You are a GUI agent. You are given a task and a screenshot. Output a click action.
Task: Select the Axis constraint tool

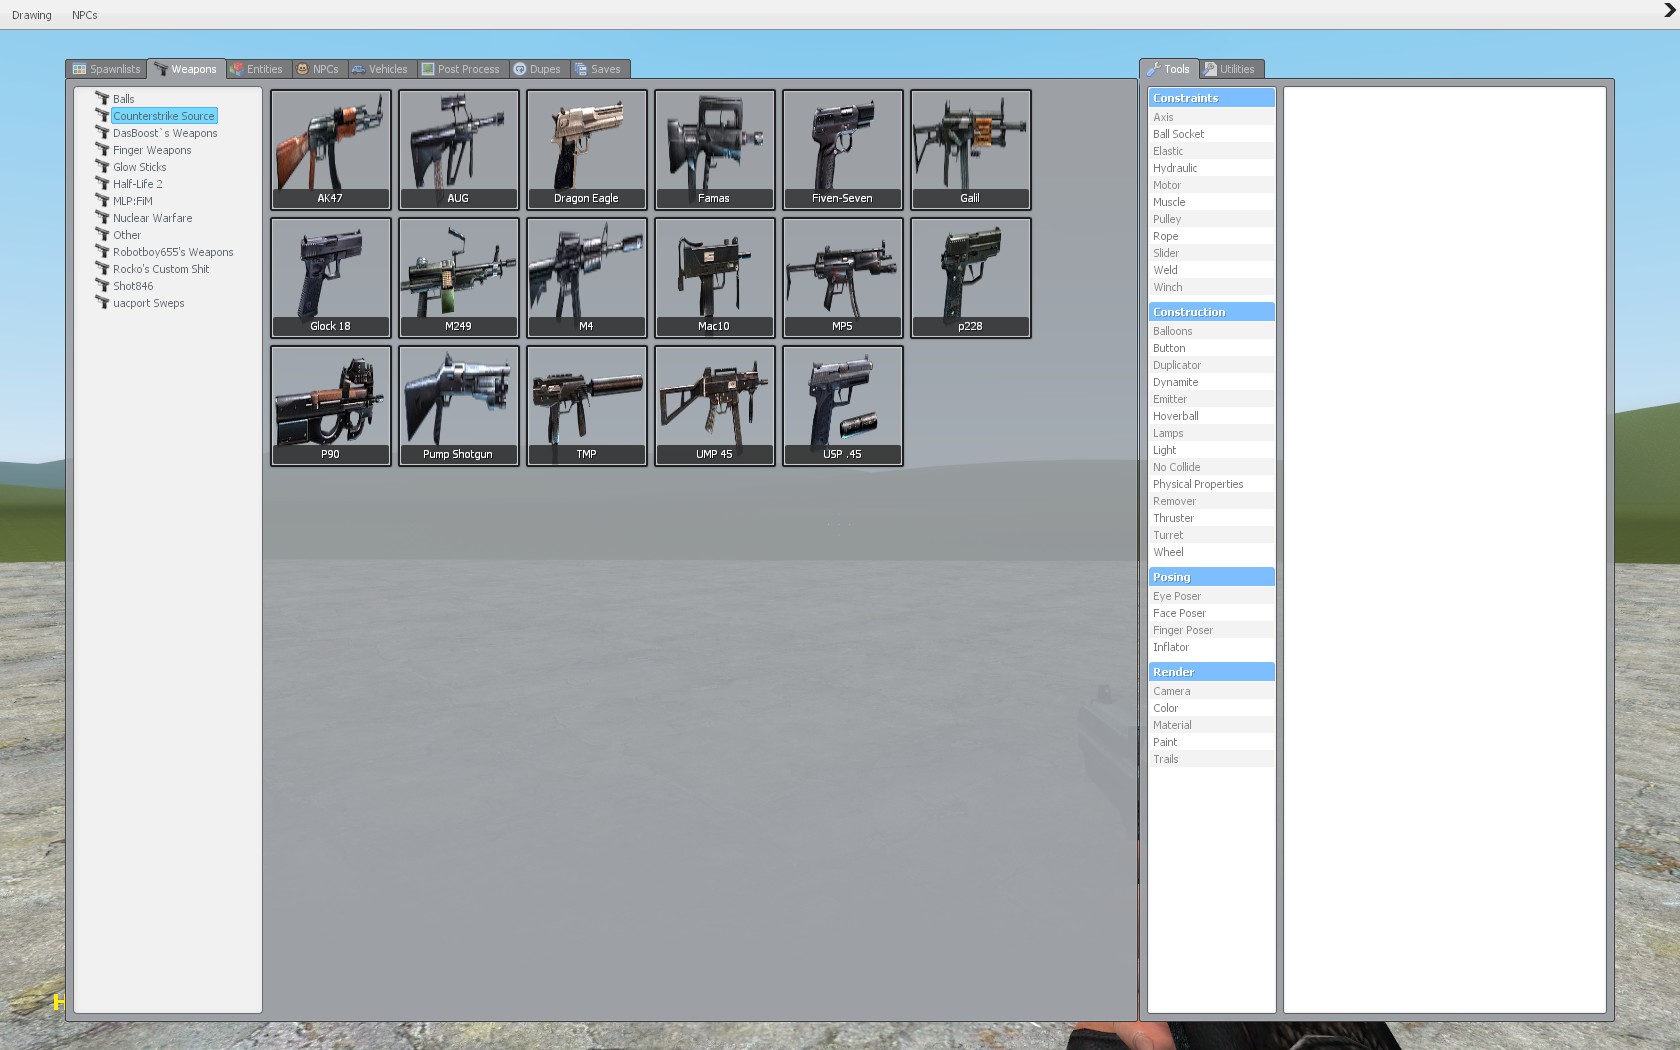pos(1211,117)
